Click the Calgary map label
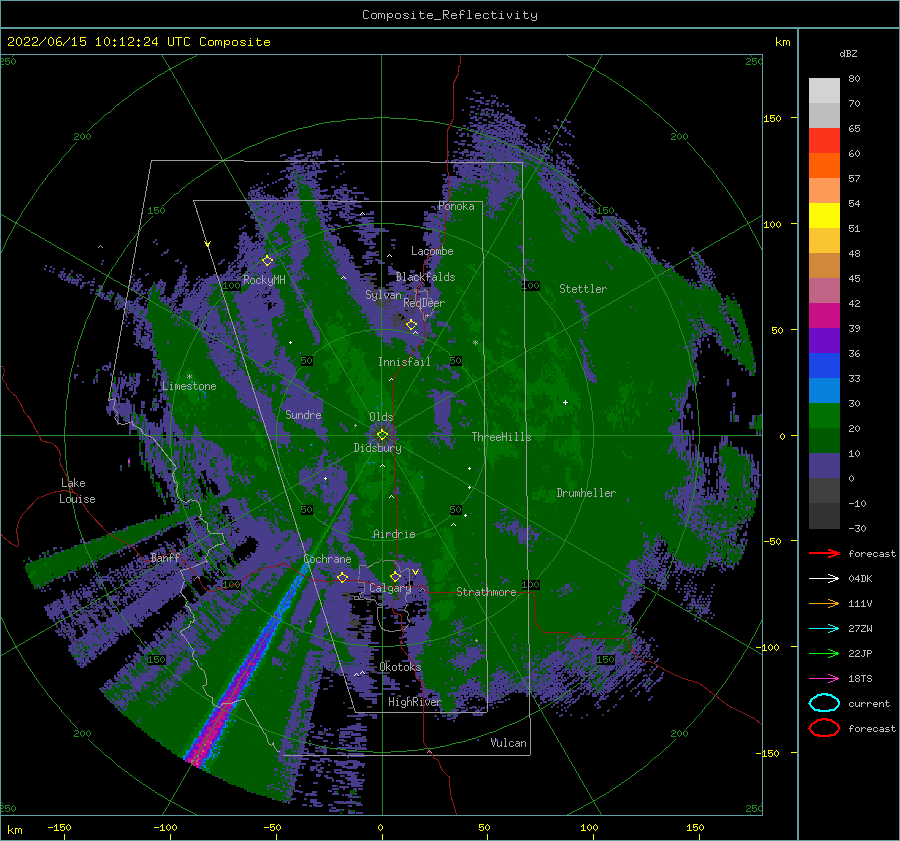The height and width of the screenshot is (841, 900). [390, 588]
